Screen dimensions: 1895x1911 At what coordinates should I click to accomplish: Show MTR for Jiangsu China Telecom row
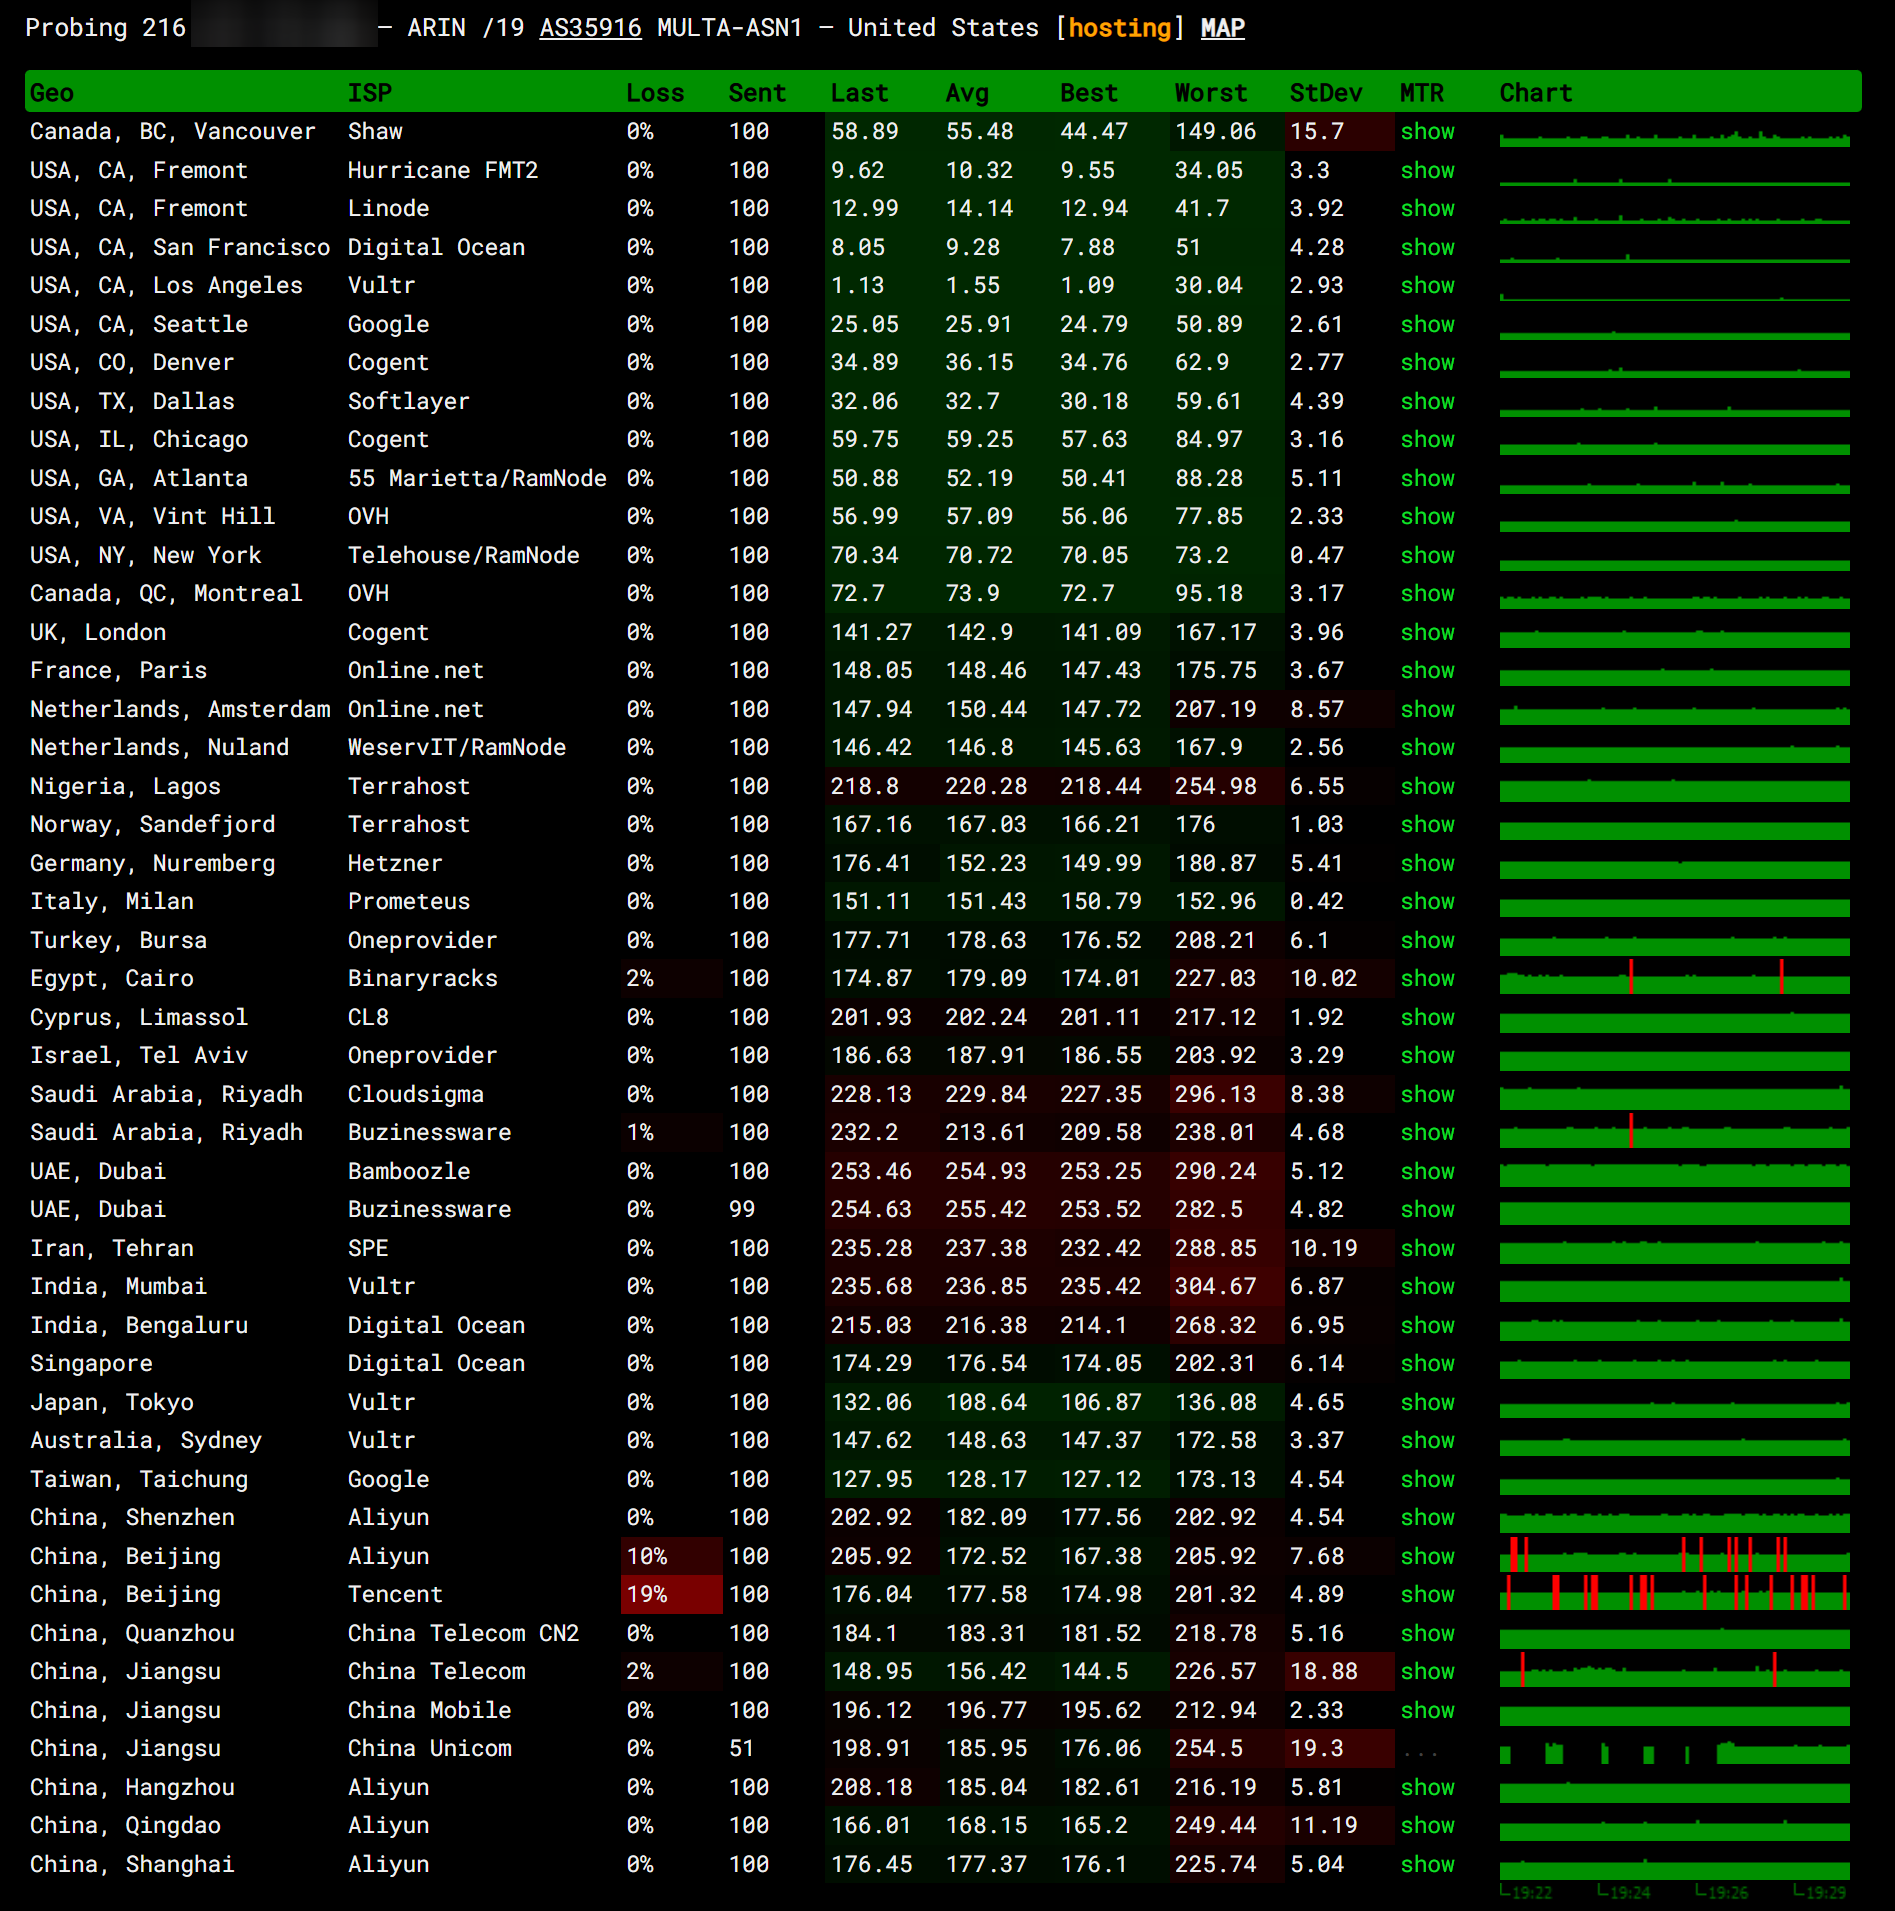pos(1427,1672)
